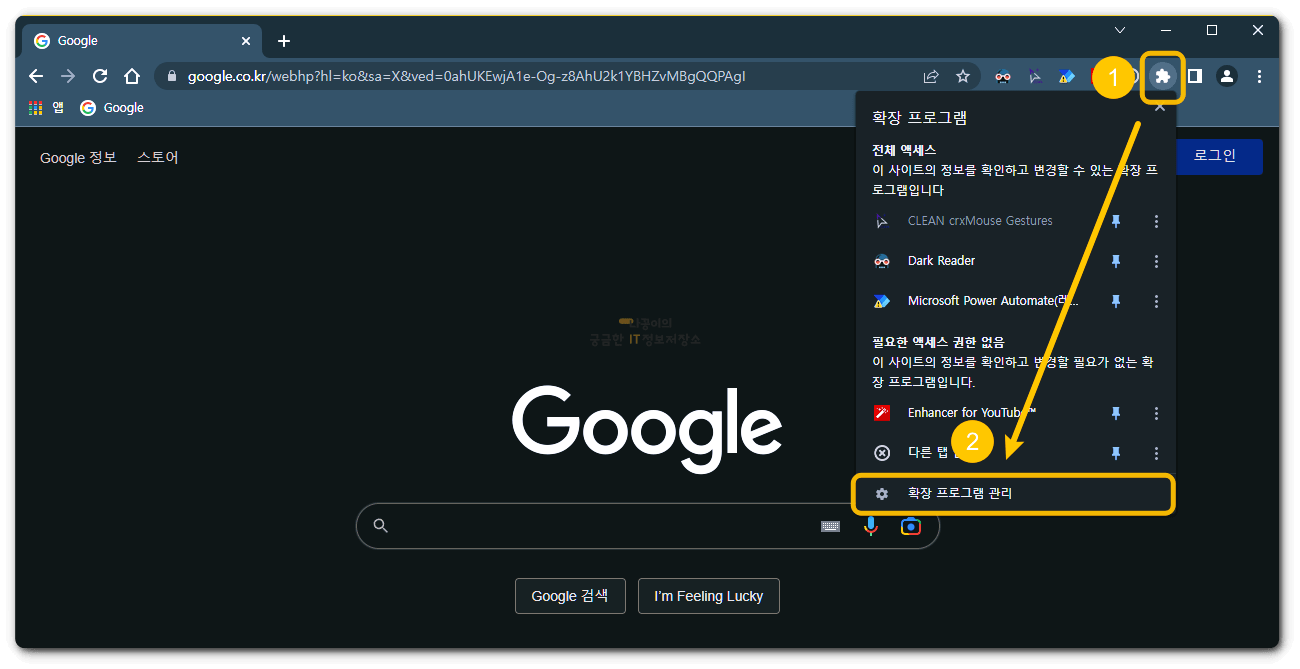Click the side panel icon next to extensions
The image size is (1300, 669).
pos(1194,76)
